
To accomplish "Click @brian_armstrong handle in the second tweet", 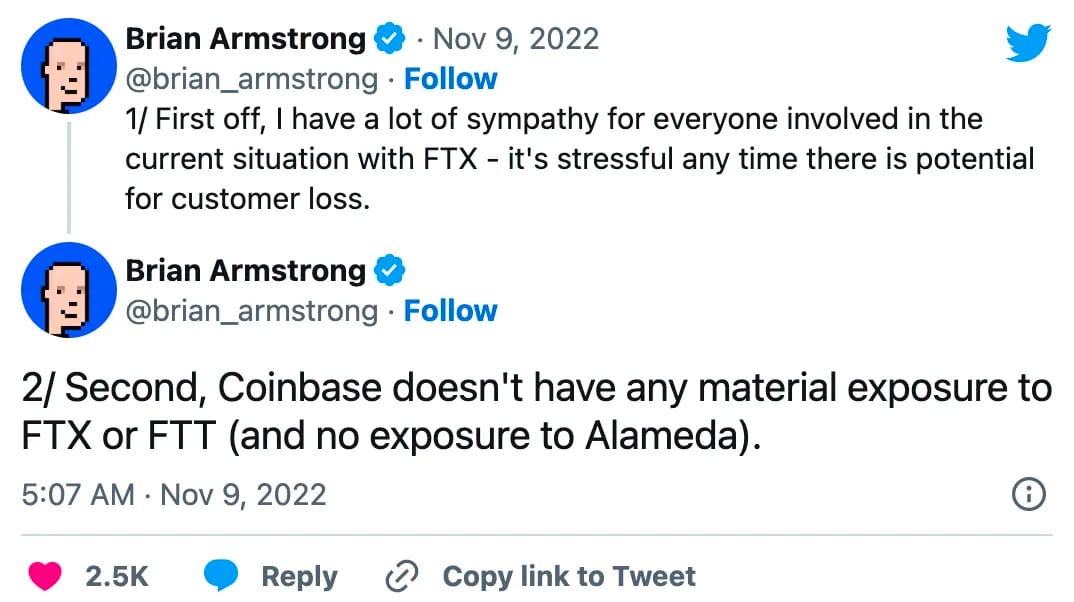I will pos(251,311).
